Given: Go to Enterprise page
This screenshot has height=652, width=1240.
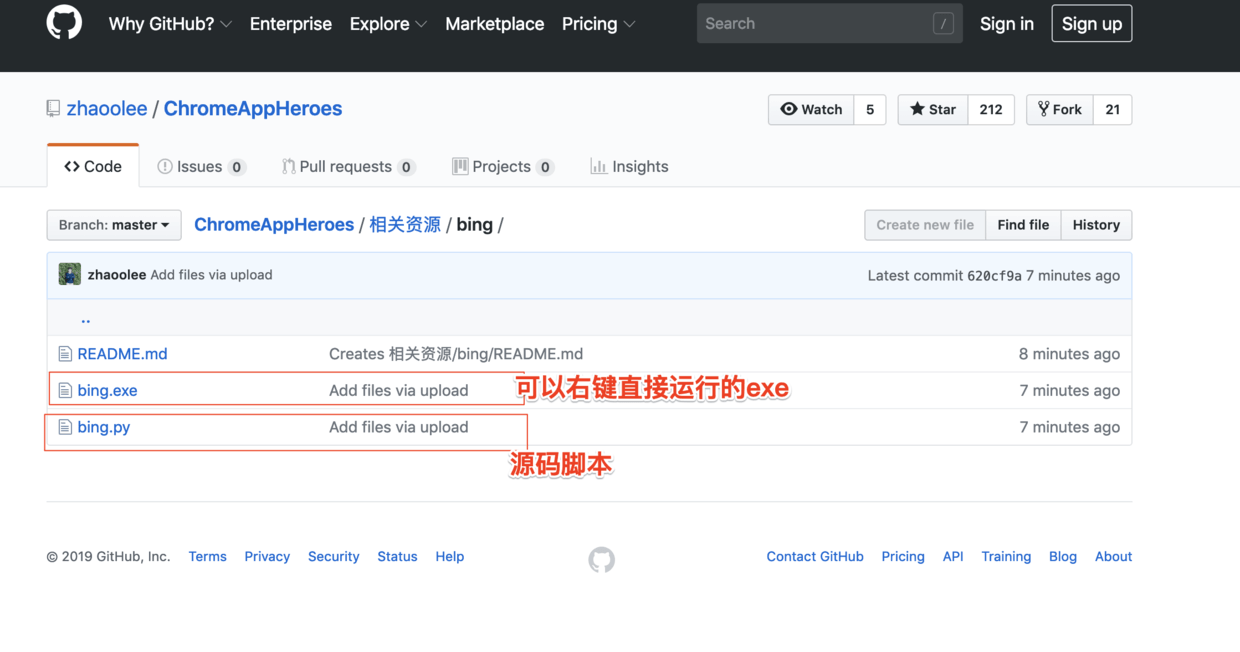Looking at the screenshot, I should [x=290, y=24].
